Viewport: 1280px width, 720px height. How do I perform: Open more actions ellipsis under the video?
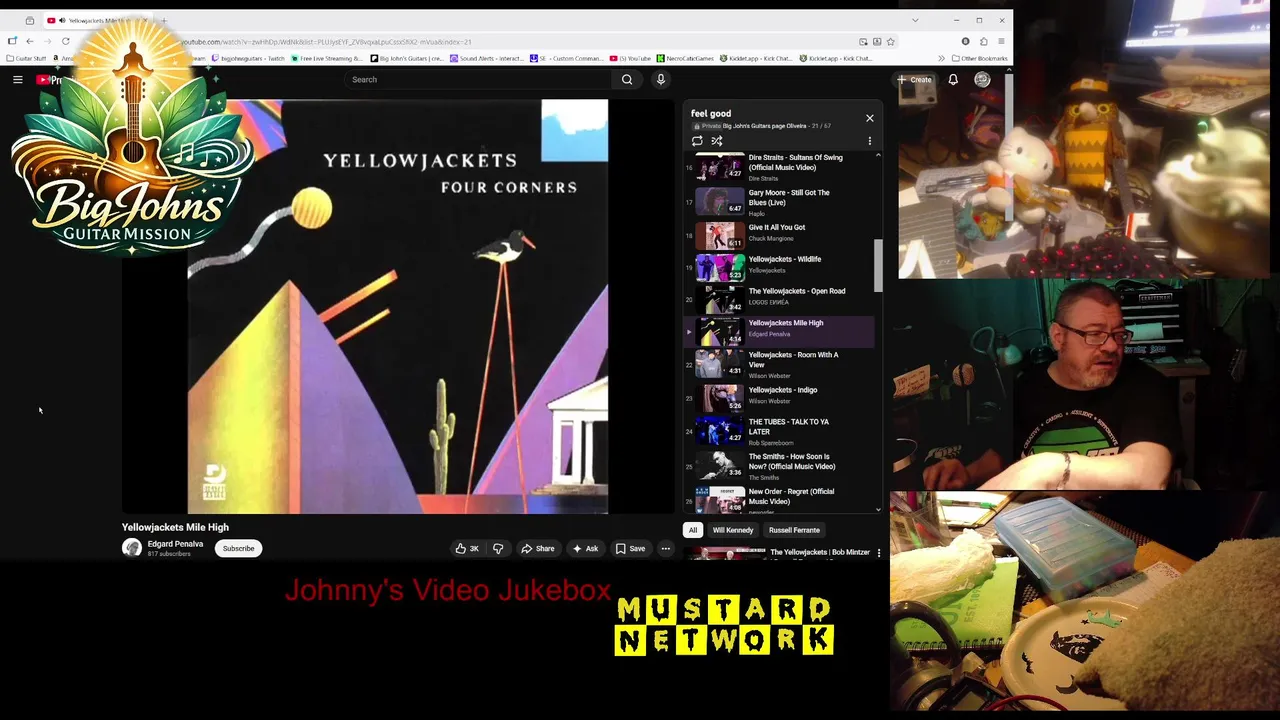pos(666,548)
